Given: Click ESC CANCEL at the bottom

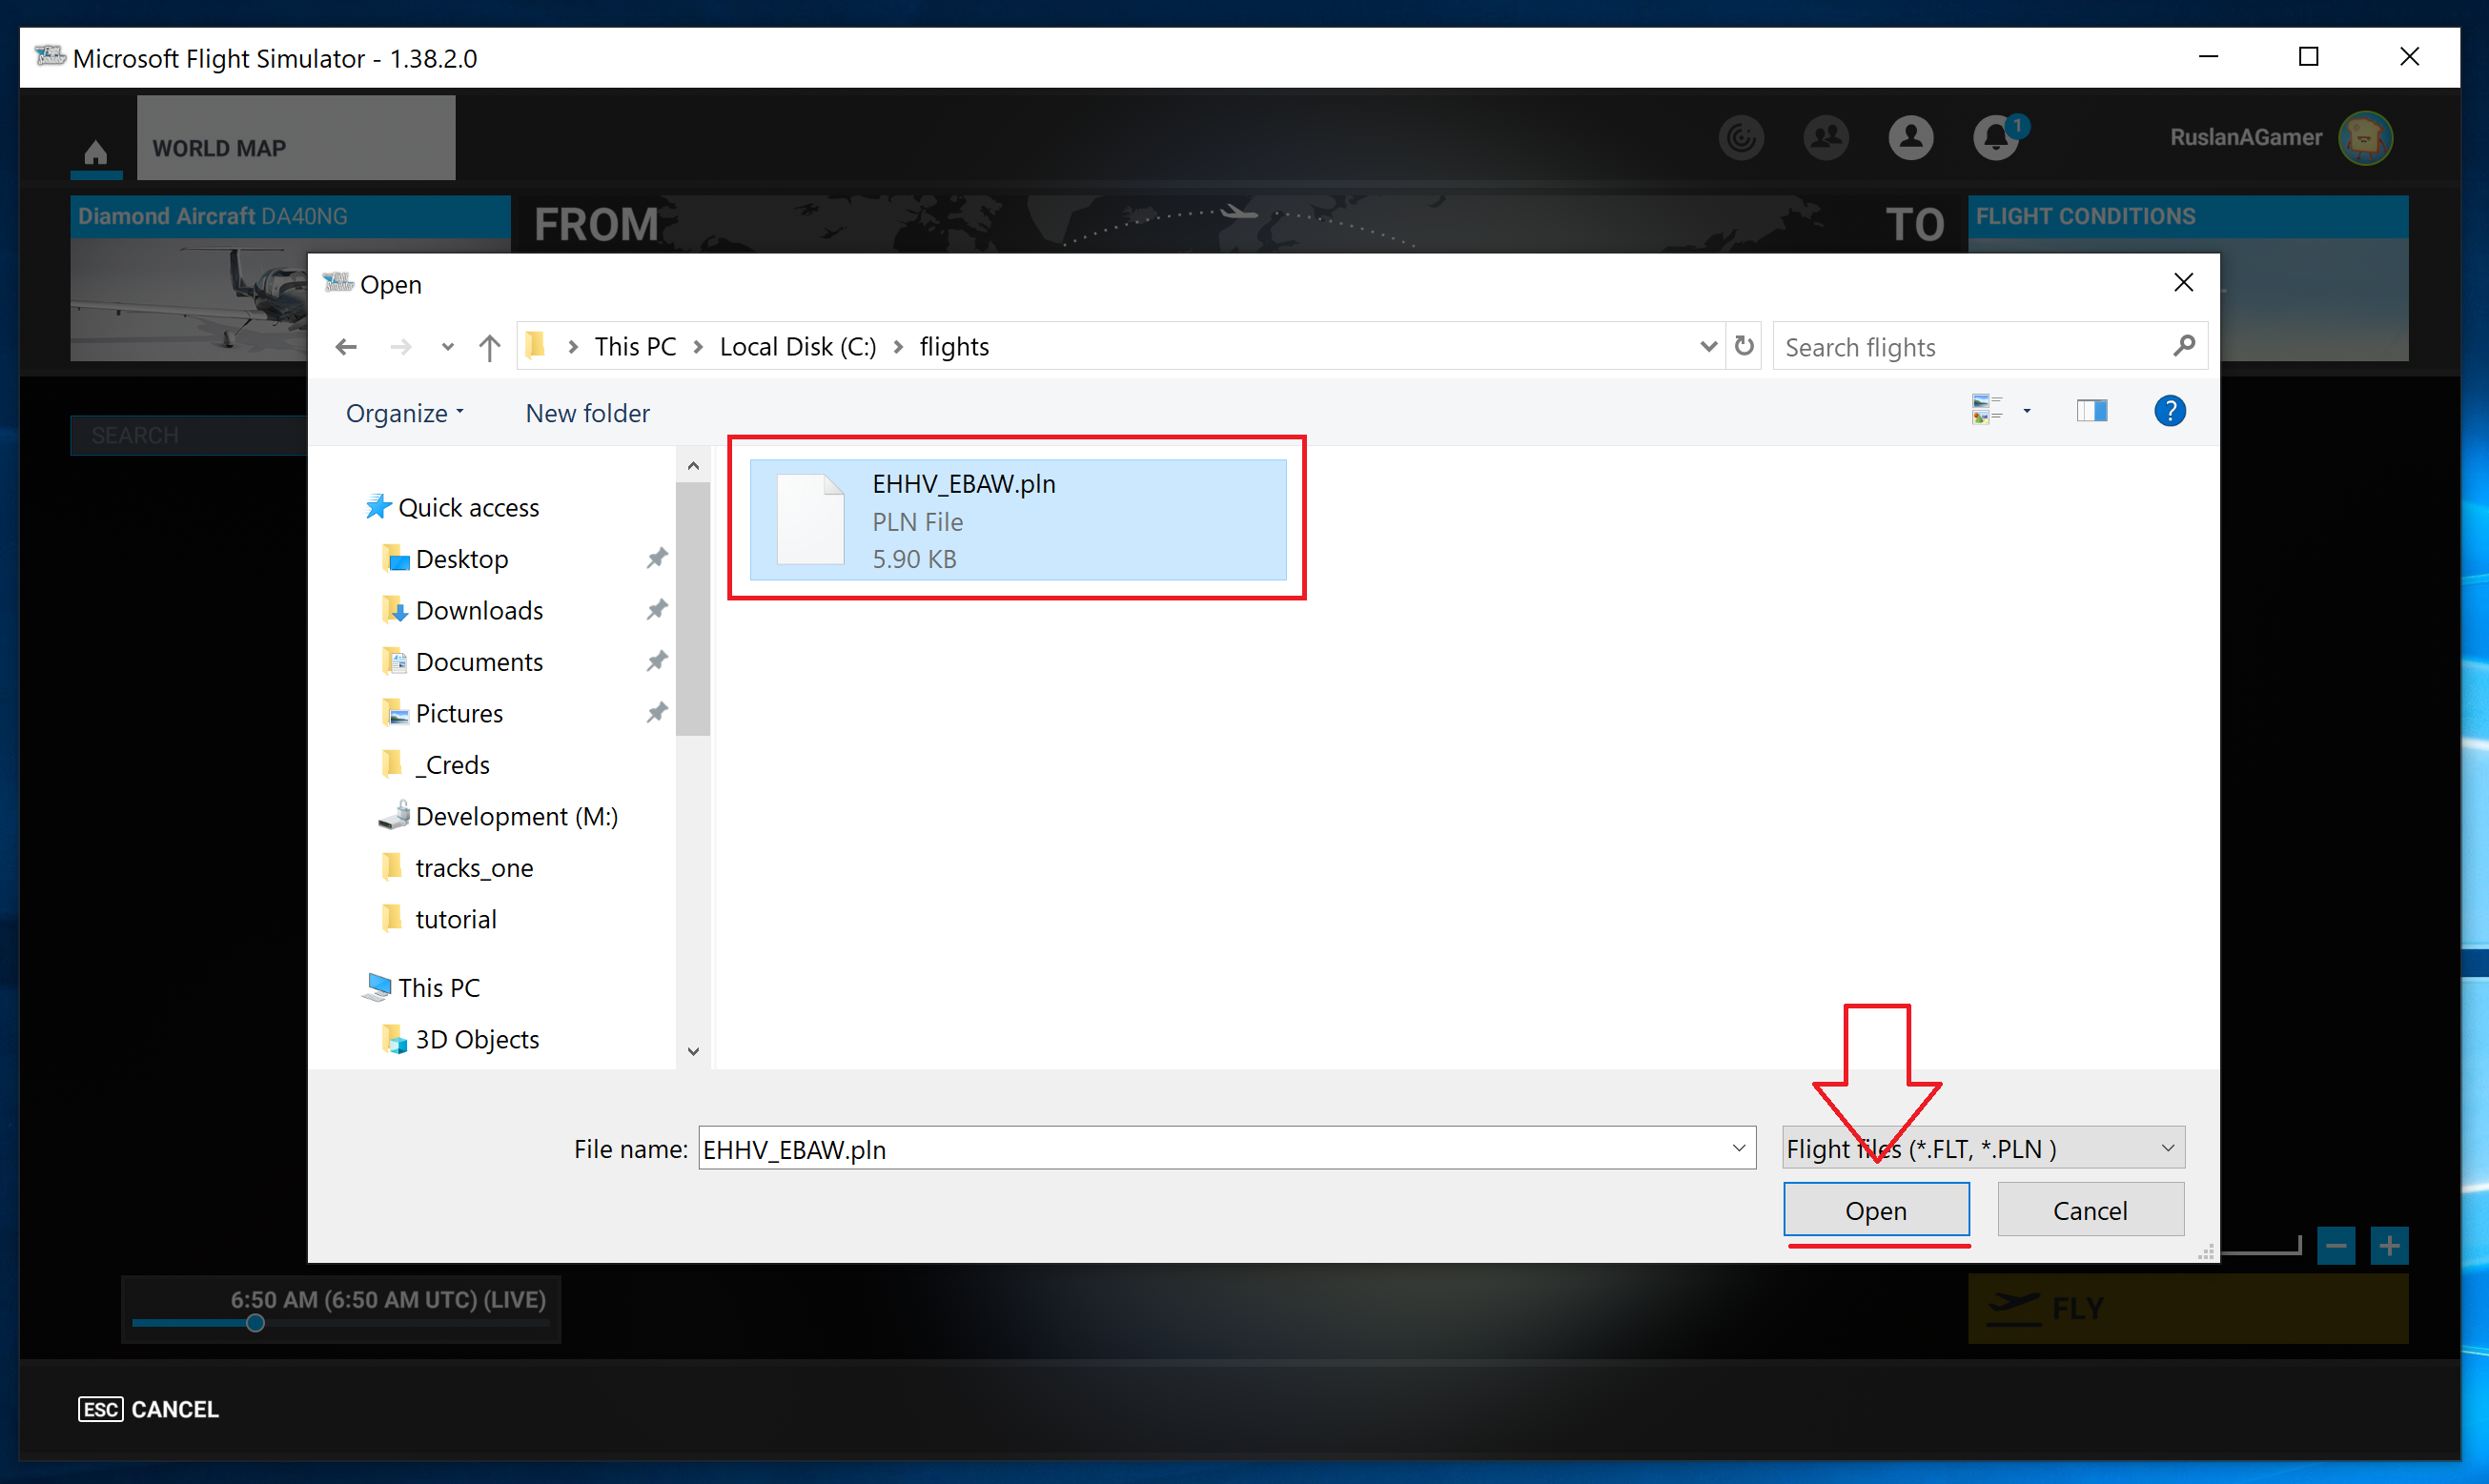Looking at the screenshot, I should 148,1409.
